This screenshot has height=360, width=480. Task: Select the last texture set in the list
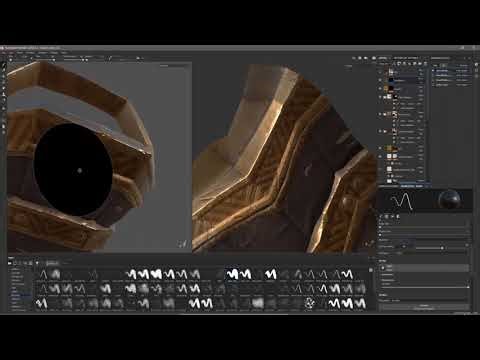[x=451, y=85]
